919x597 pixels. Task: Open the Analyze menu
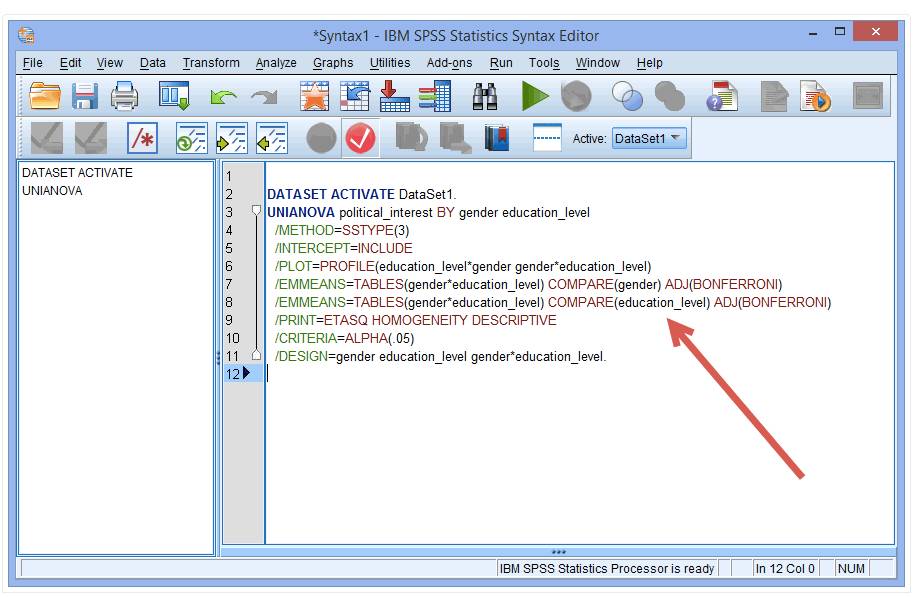point(276,63)
